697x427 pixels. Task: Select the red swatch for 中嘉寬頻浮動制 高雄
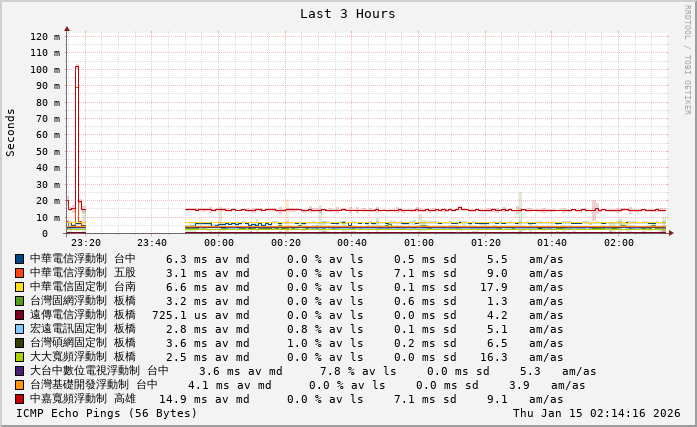pos(19,399)
